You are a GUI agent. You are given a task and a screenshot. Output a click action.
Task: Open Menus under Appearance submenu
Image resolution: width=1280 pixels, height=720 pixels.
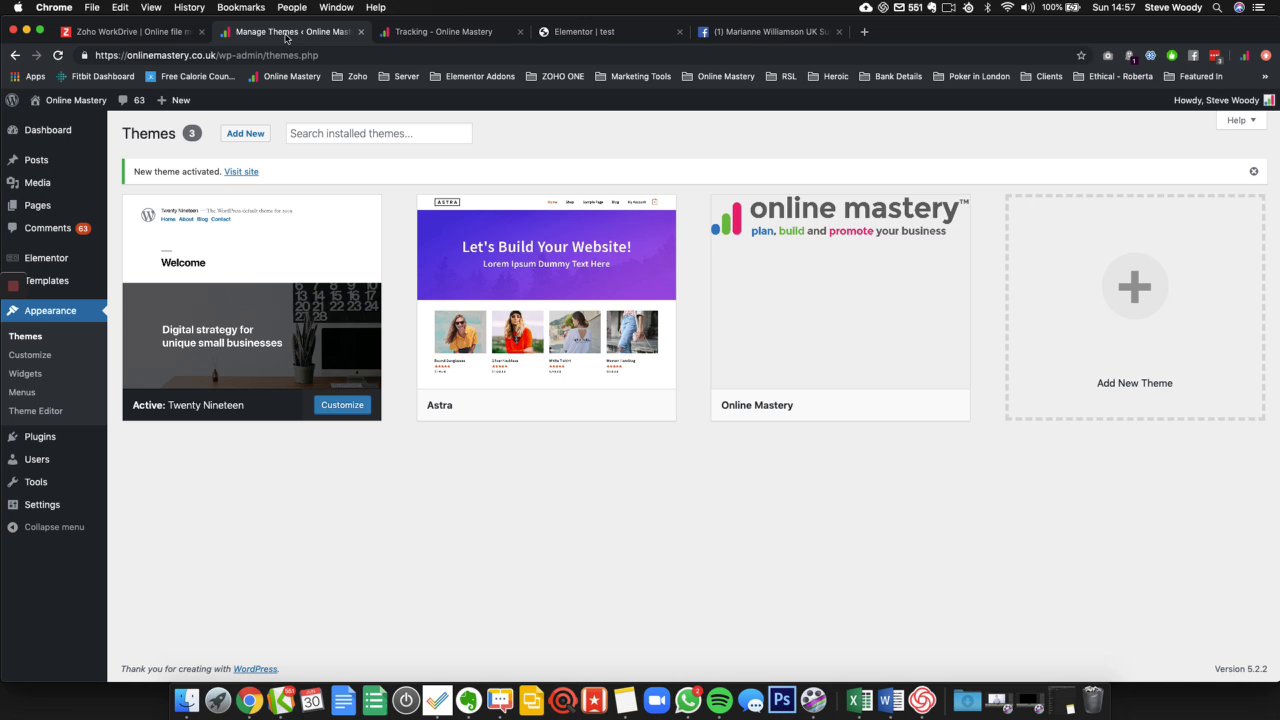pos(22,392)
